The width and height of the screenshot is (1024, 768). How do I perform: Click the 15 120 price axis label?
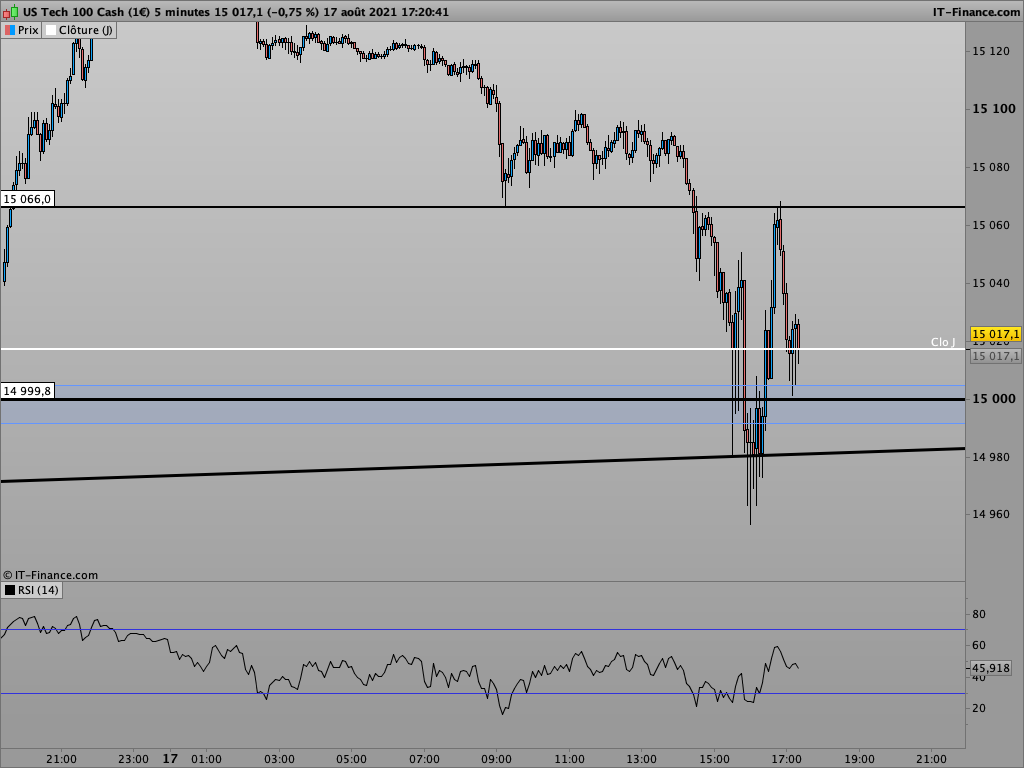pos(991,52)
